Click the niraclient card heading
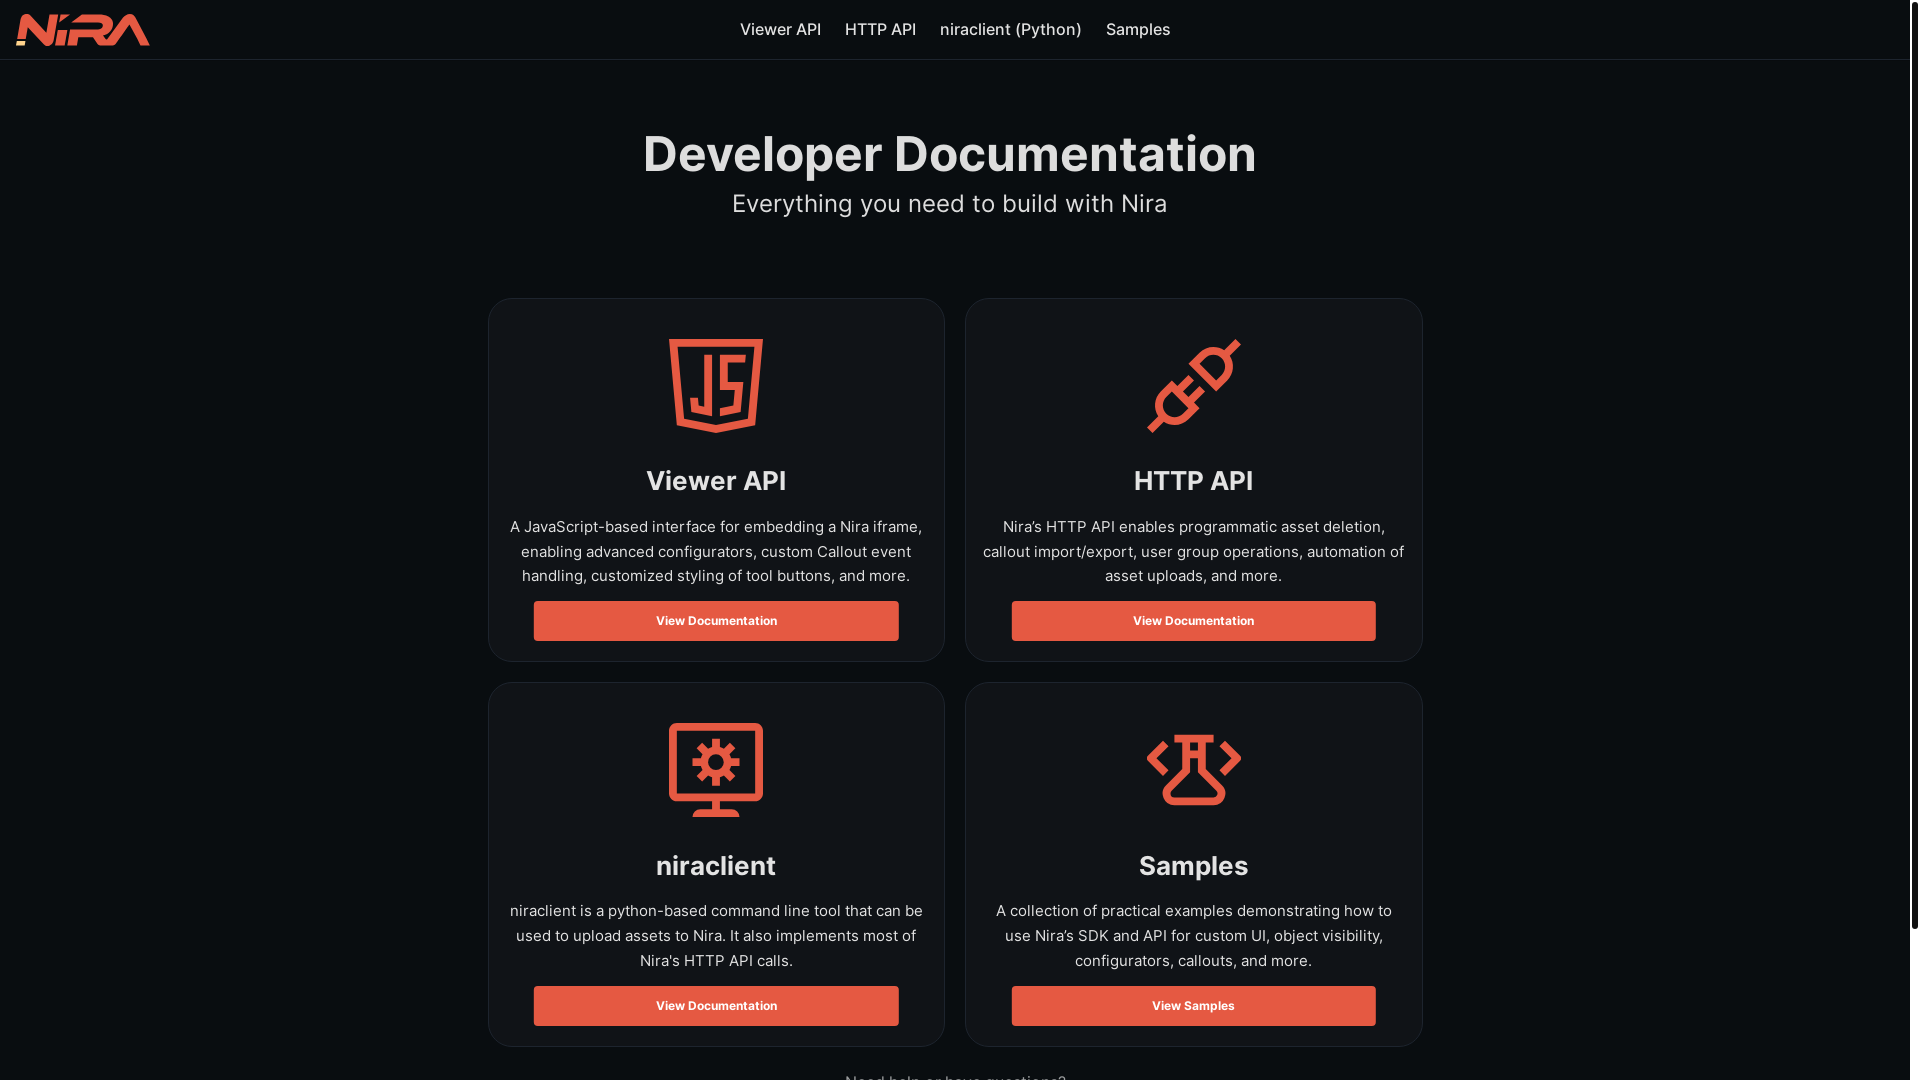This screenshot has height=1080, width=1920. (716, 866)
